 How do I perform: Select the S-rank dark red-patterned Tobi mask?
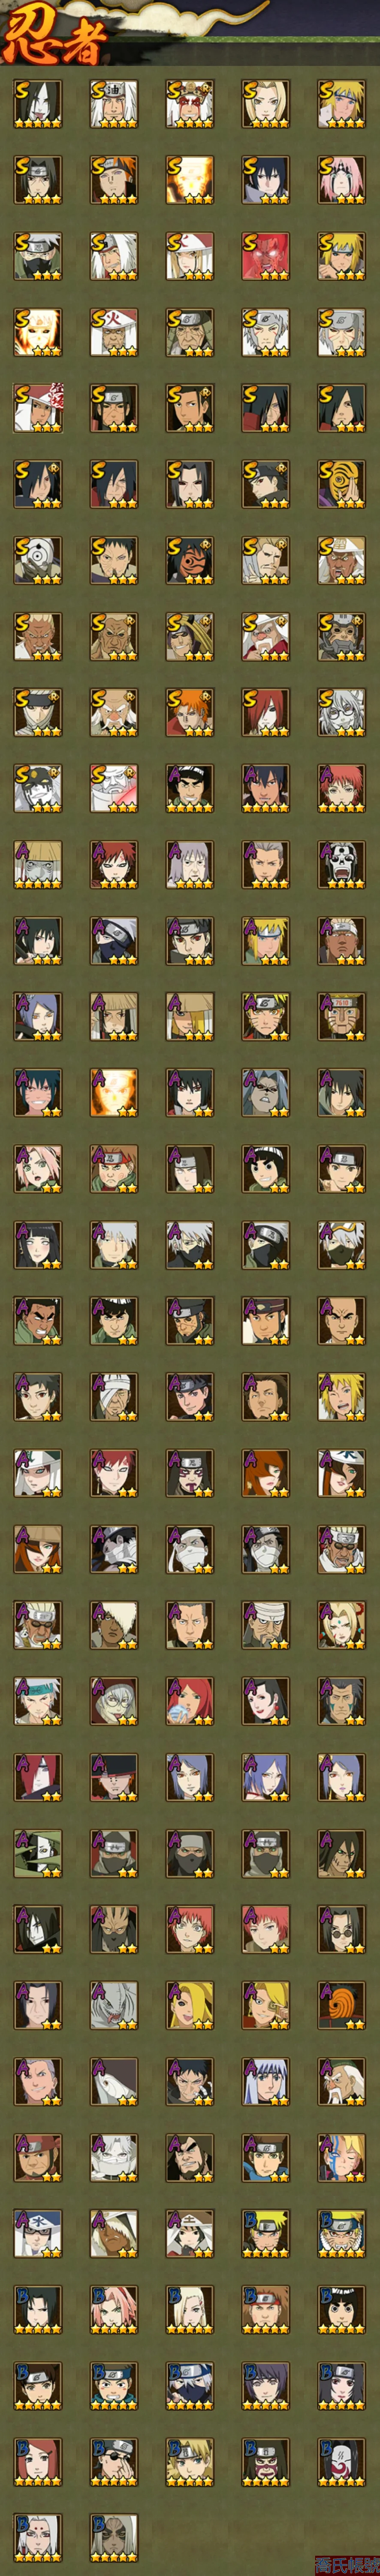tap(189, 559)
